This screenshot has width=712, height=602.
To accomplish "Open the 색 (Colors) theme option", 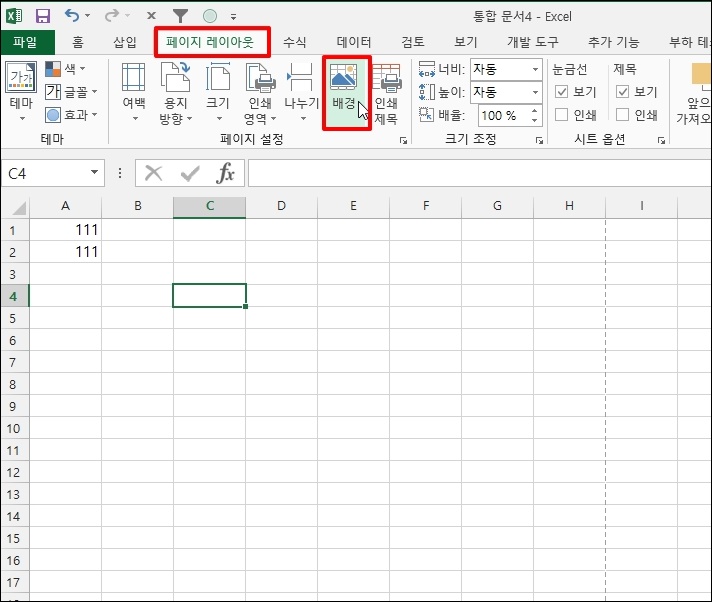I will click(x=65, y=69).
